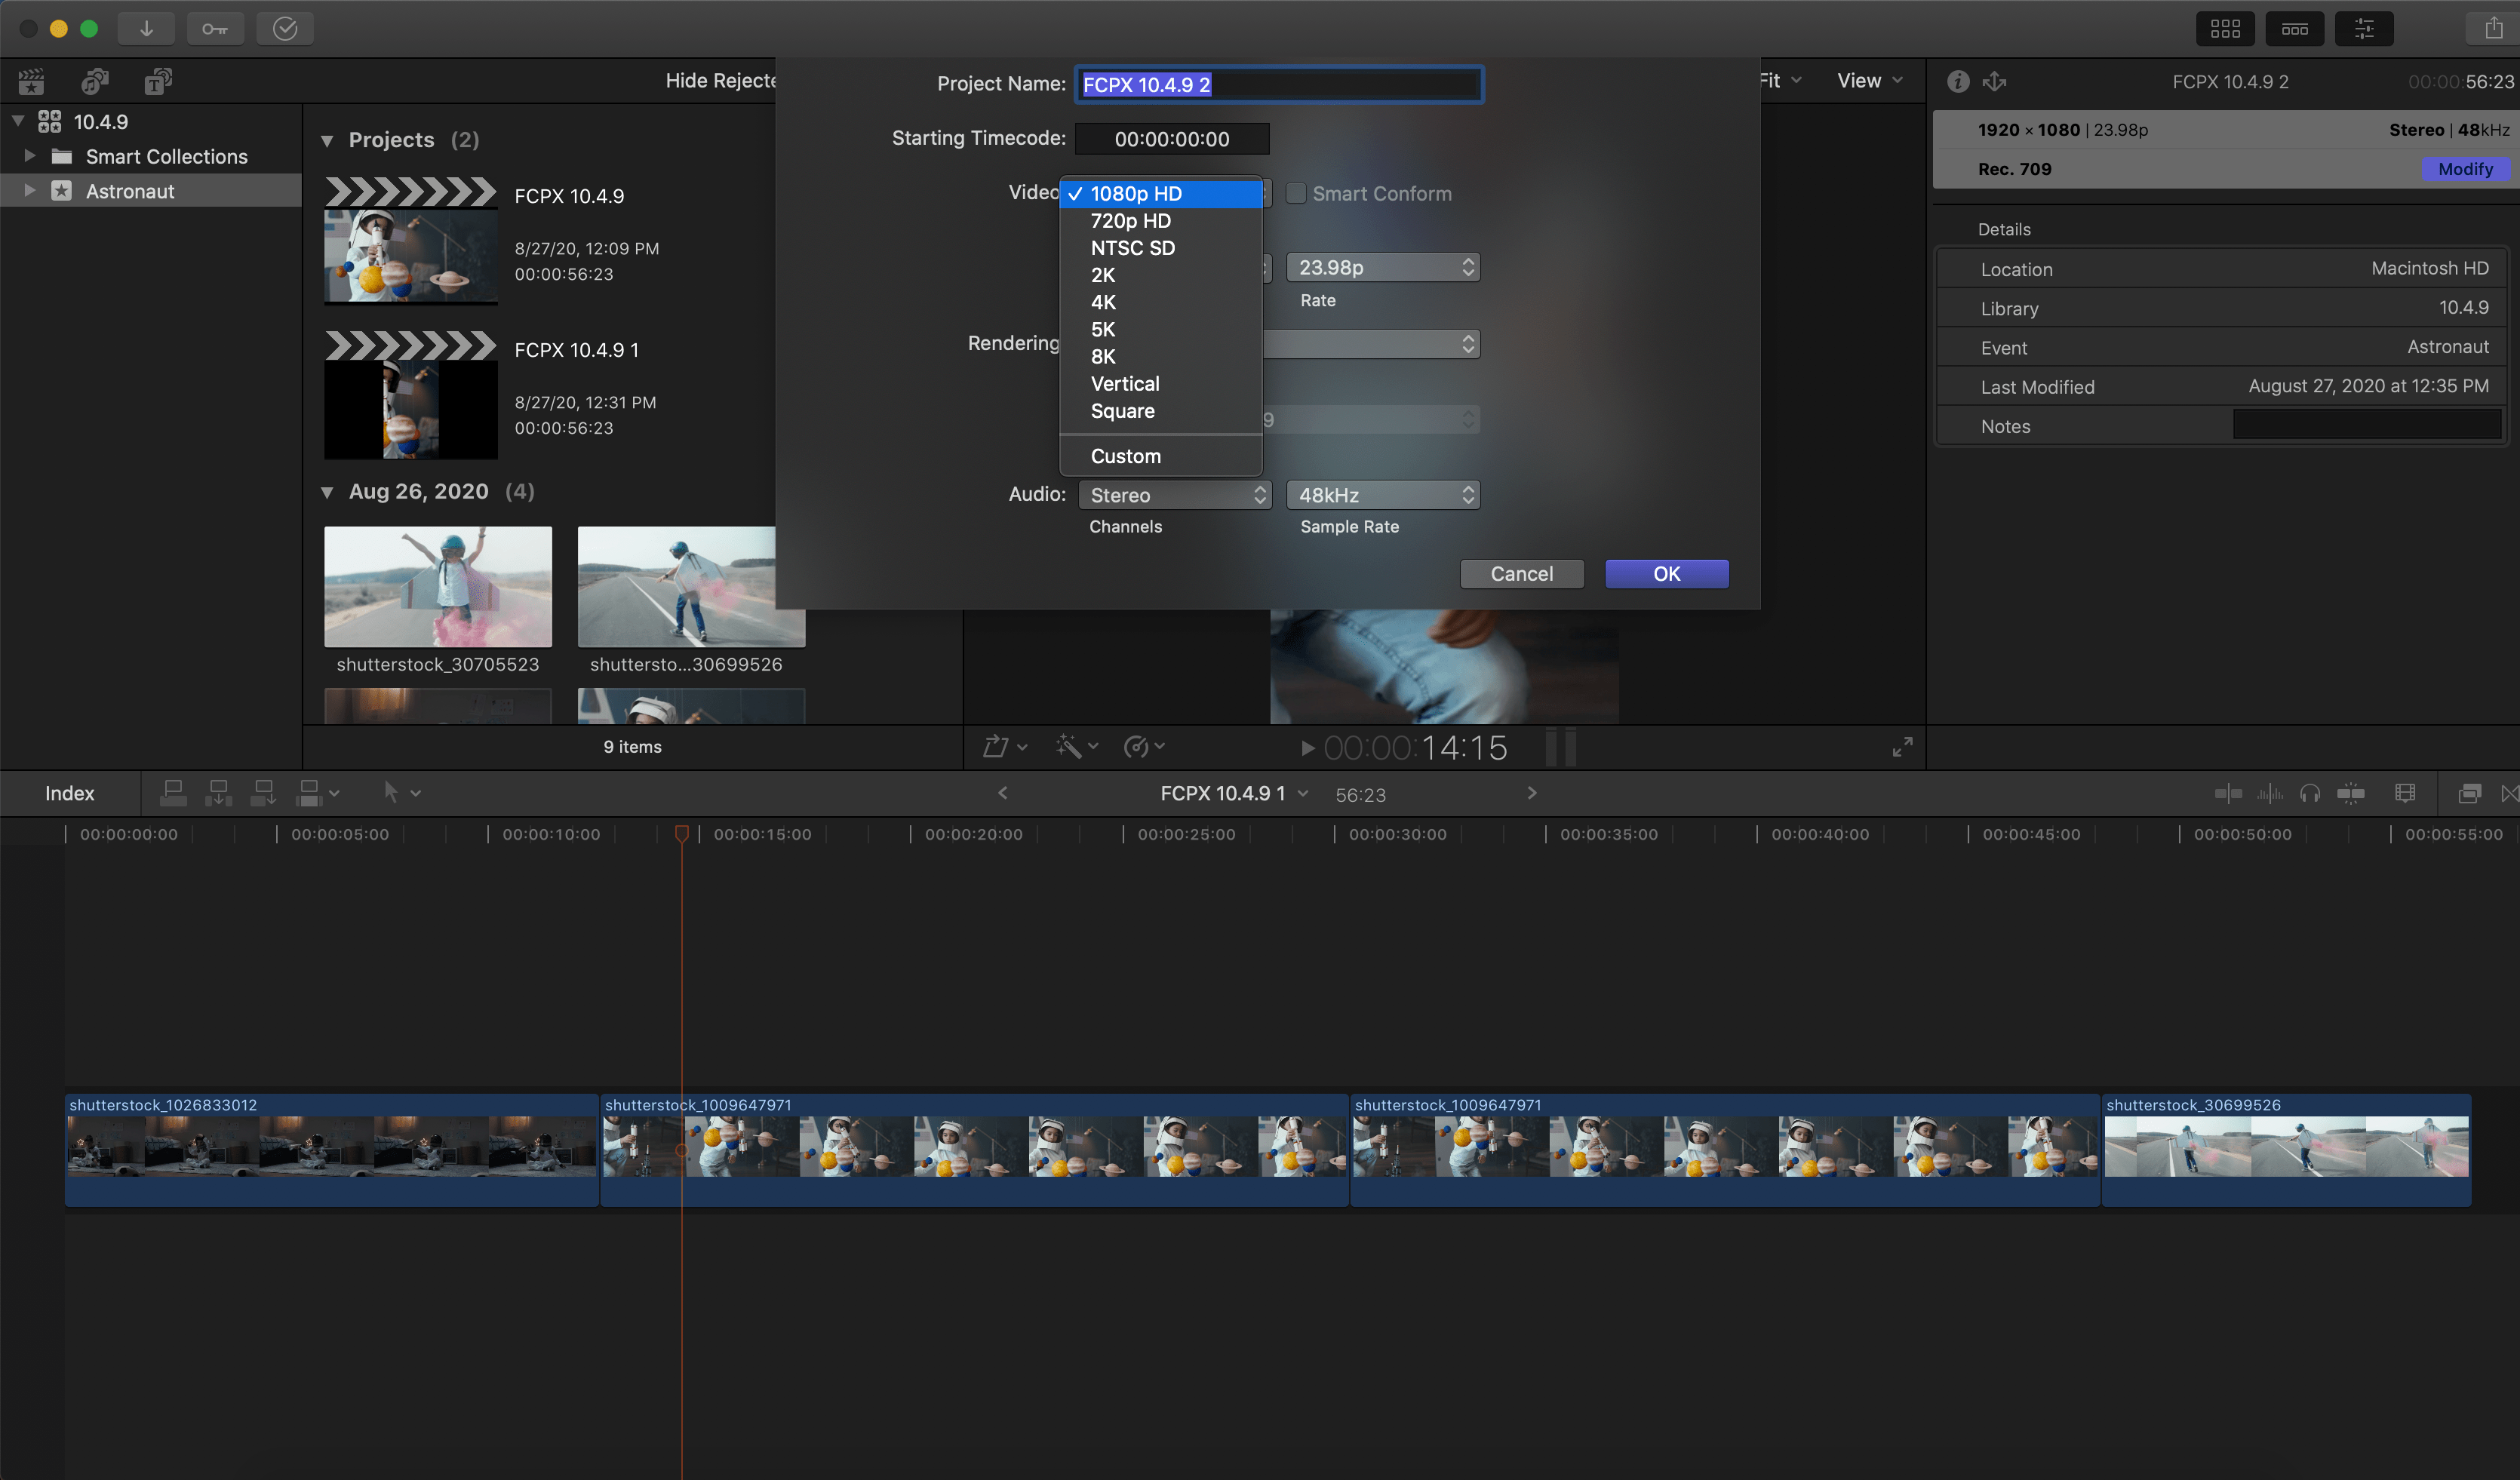Open the Photos and Audio sidebar icon
The width and height of the screenshot is (2520, 1480).
click(95, 81)
